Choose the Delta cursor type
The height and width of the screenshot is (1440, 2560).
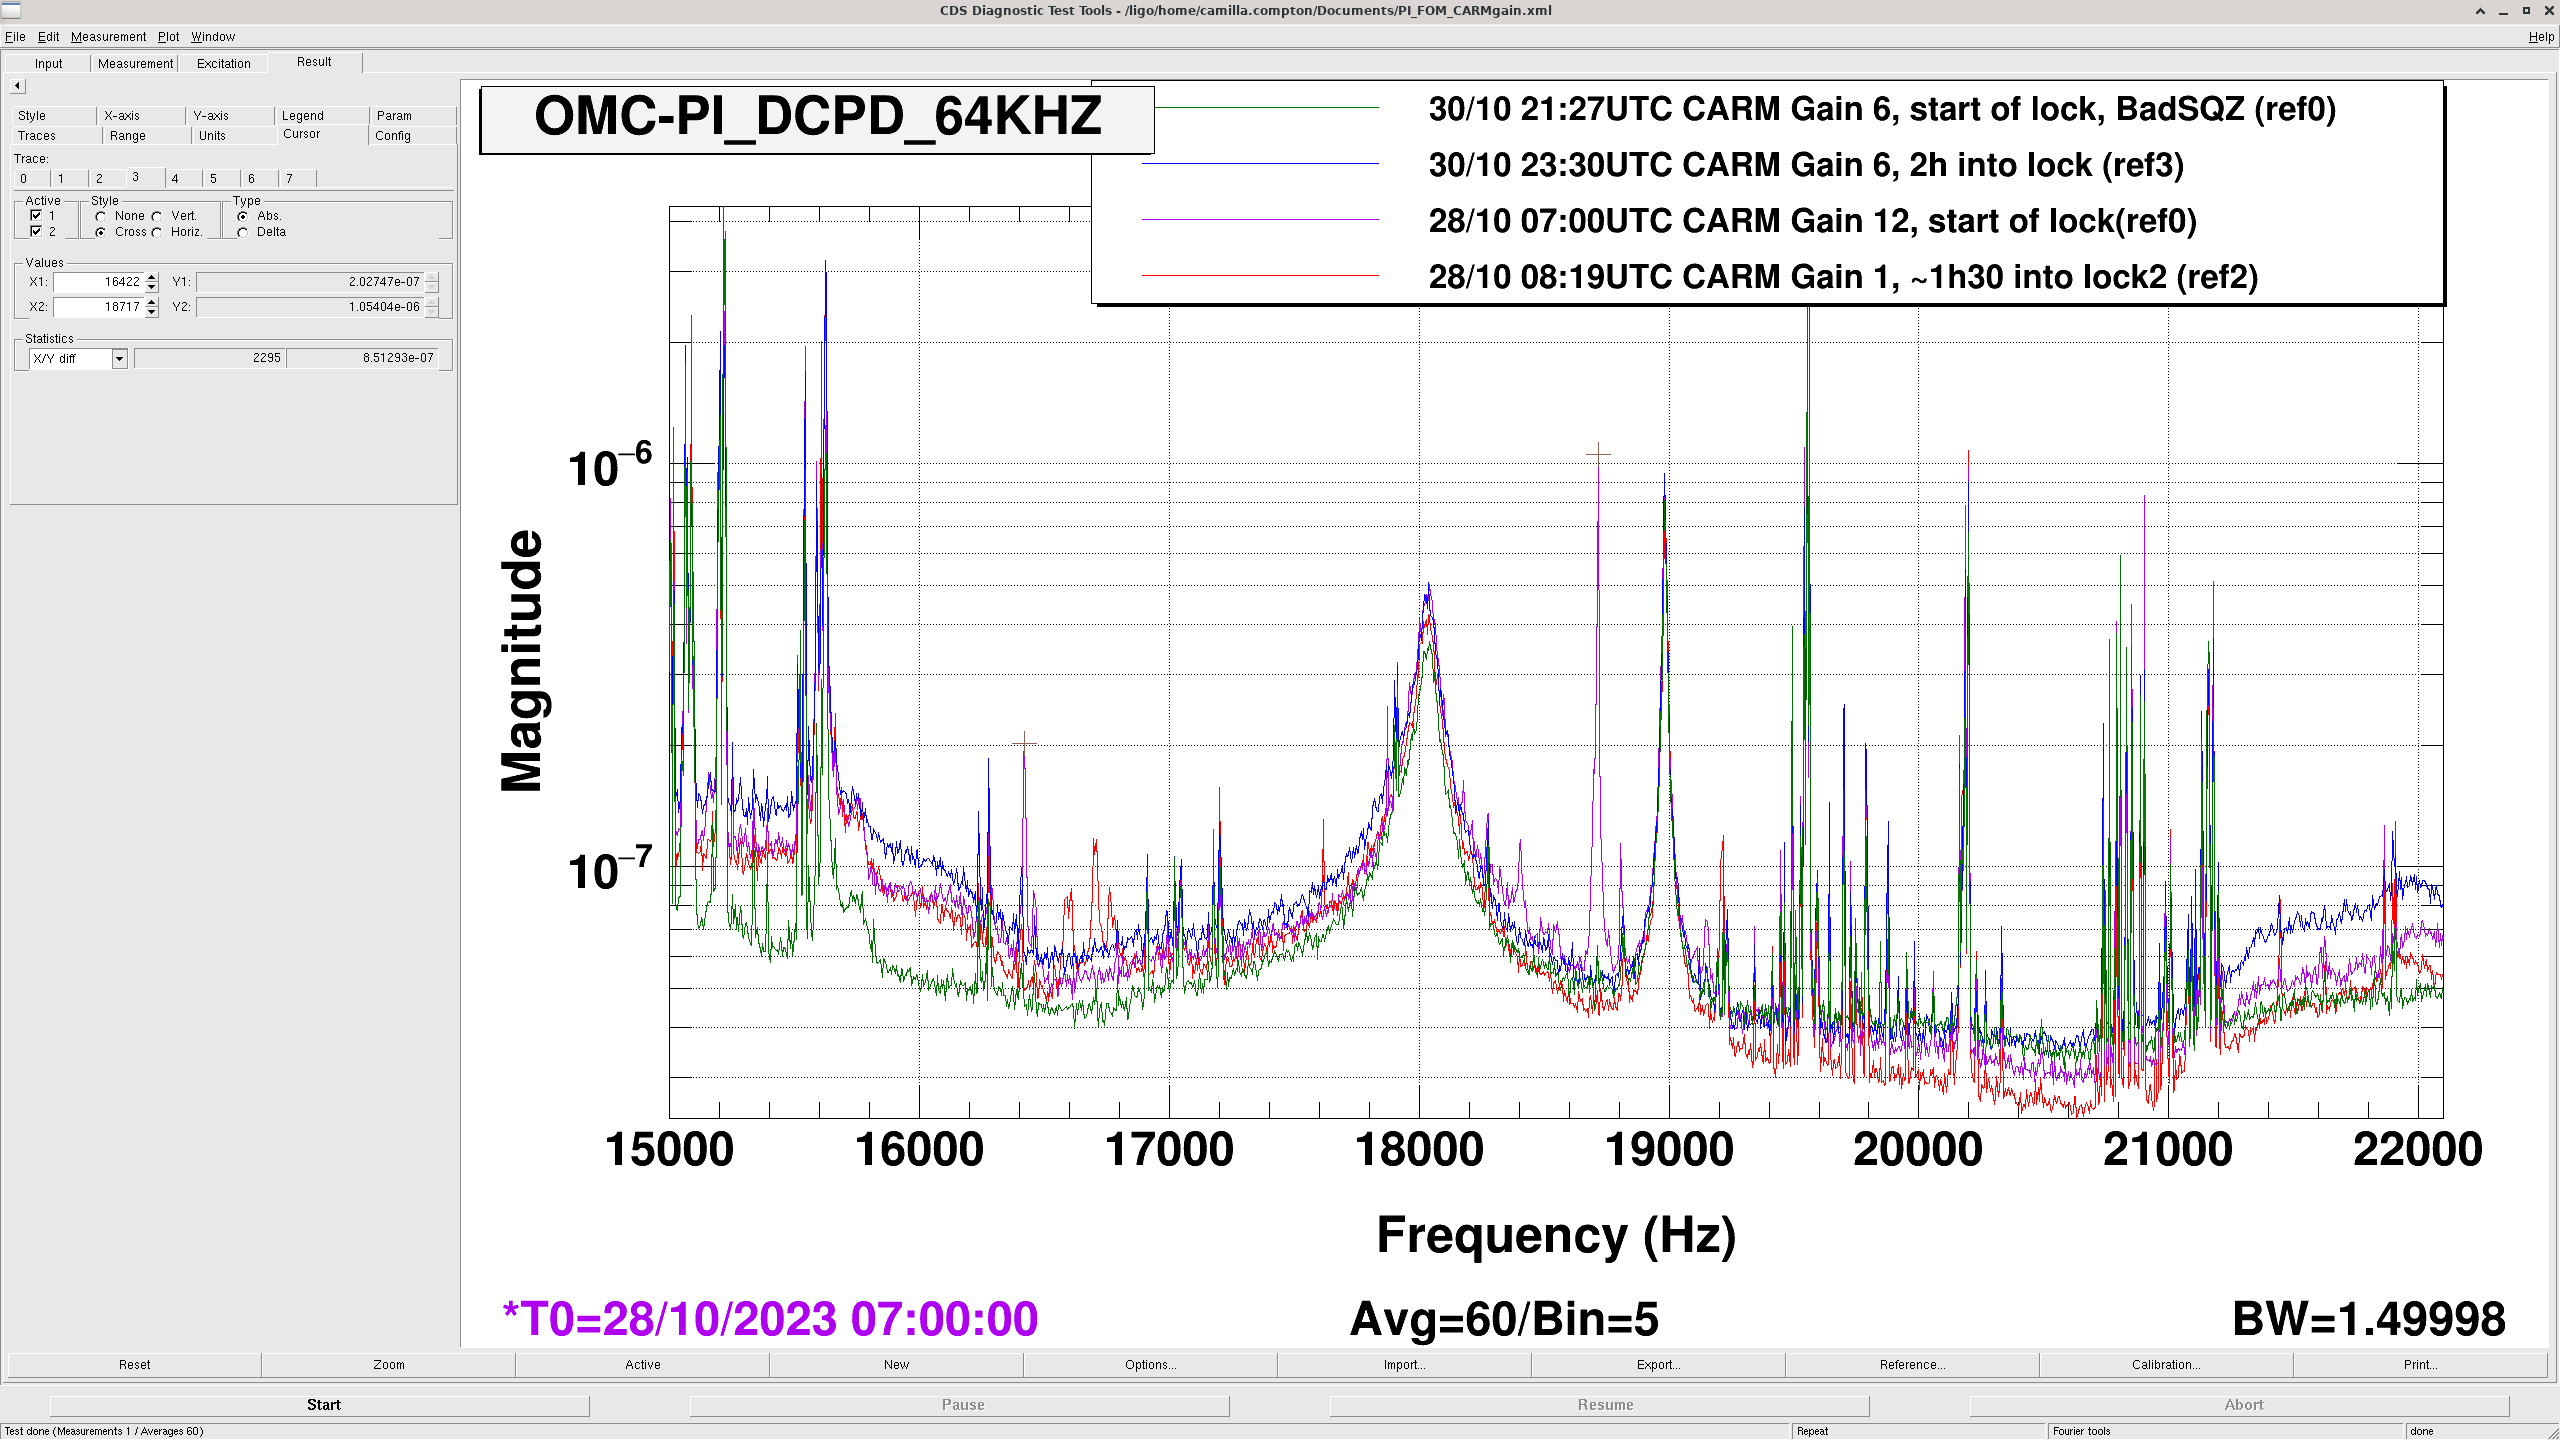point(243,232)
